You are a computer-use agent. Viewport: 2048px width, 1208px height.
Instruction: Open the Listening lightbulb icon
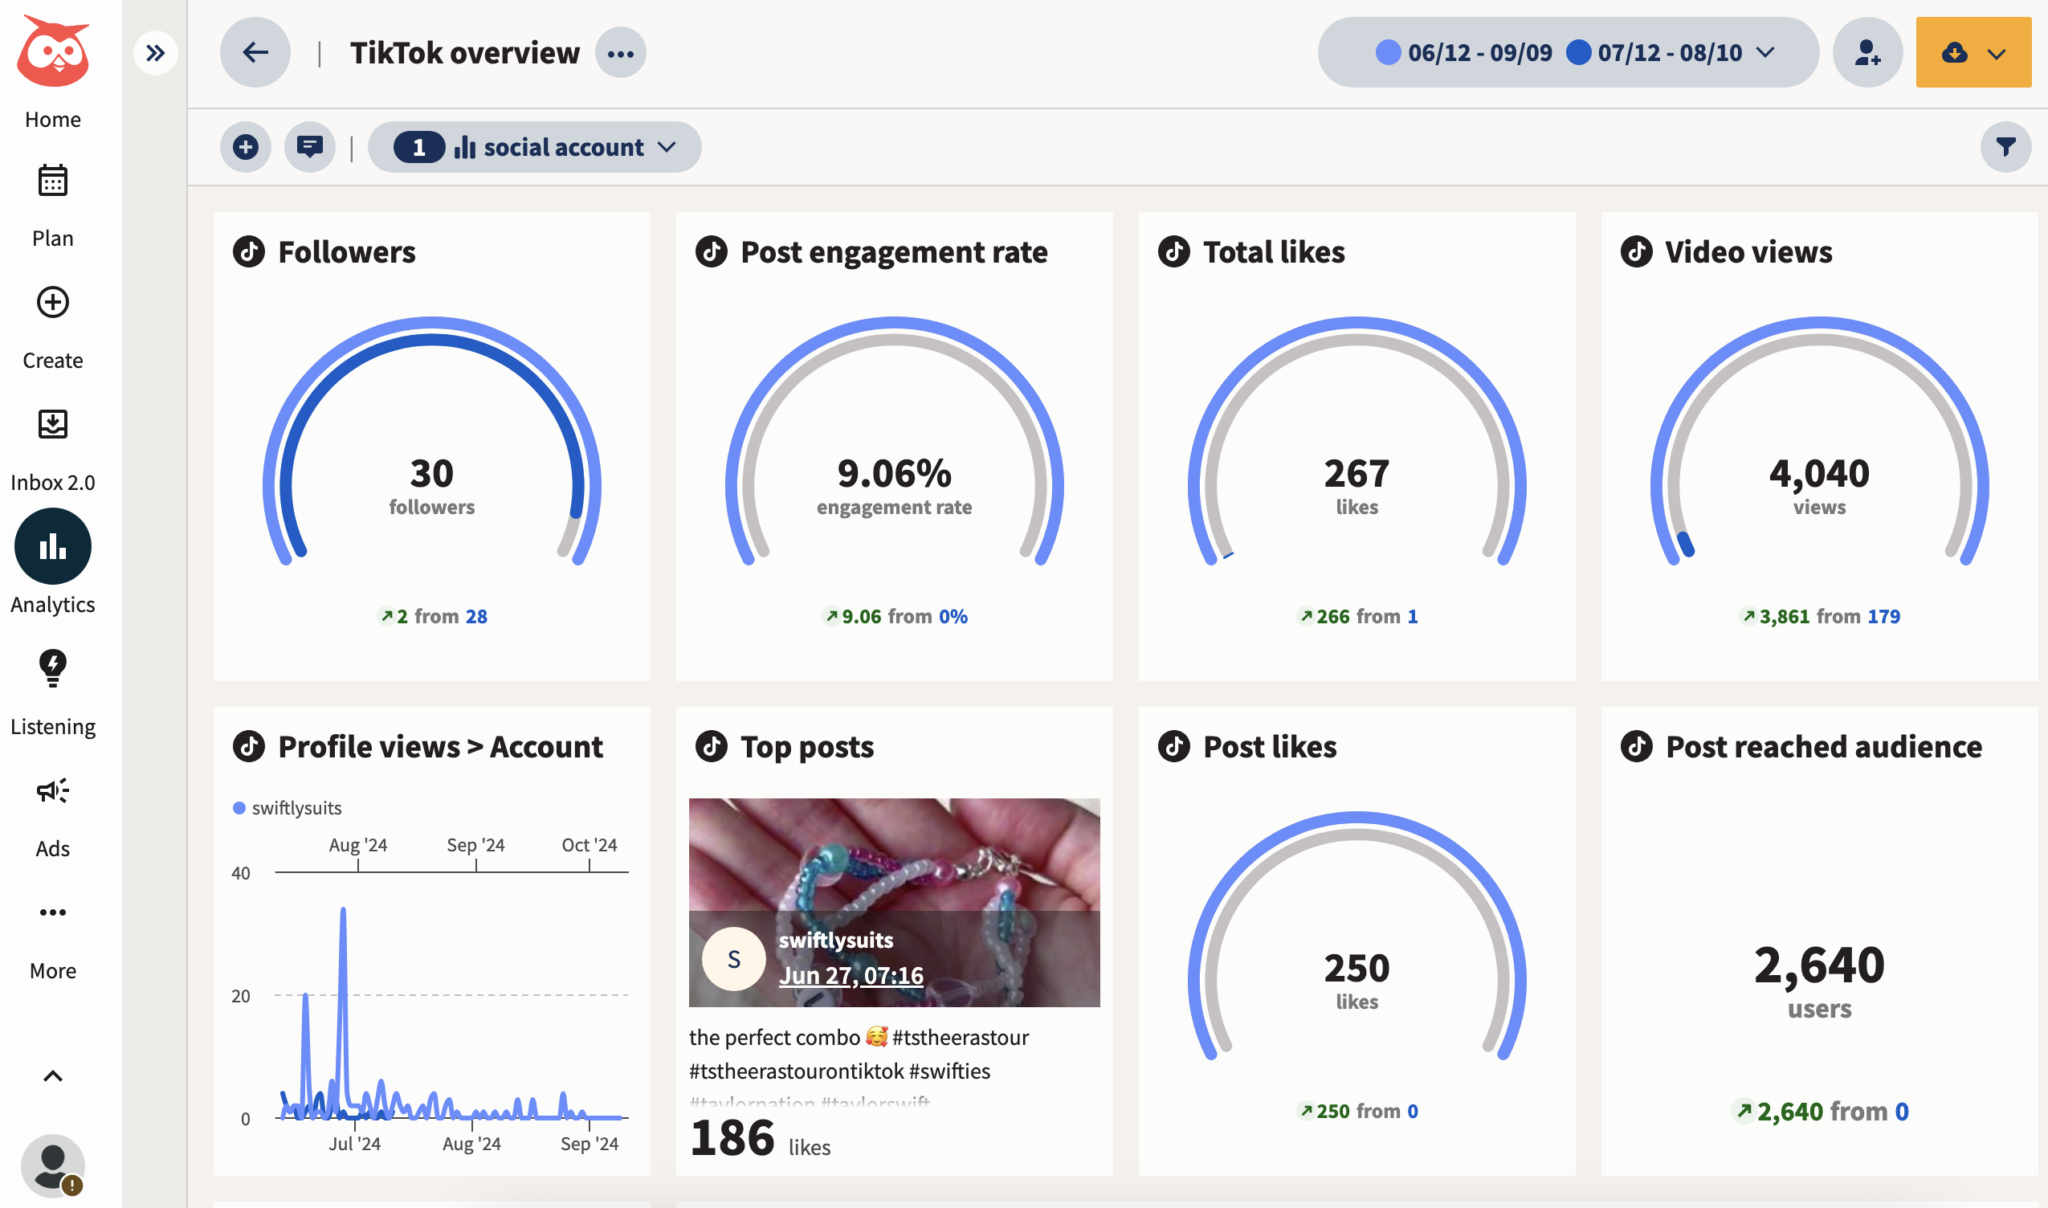click(x=53, y=668)
